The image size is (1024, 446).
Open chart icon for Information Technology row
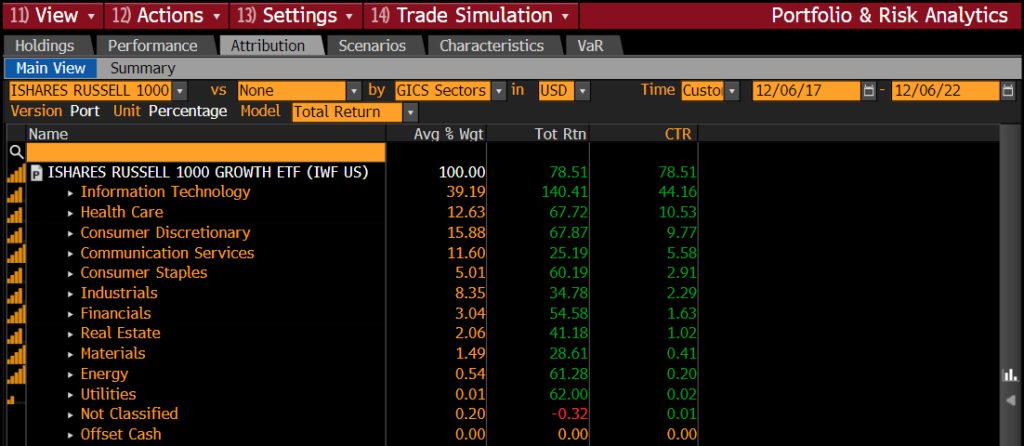[16, 193]
